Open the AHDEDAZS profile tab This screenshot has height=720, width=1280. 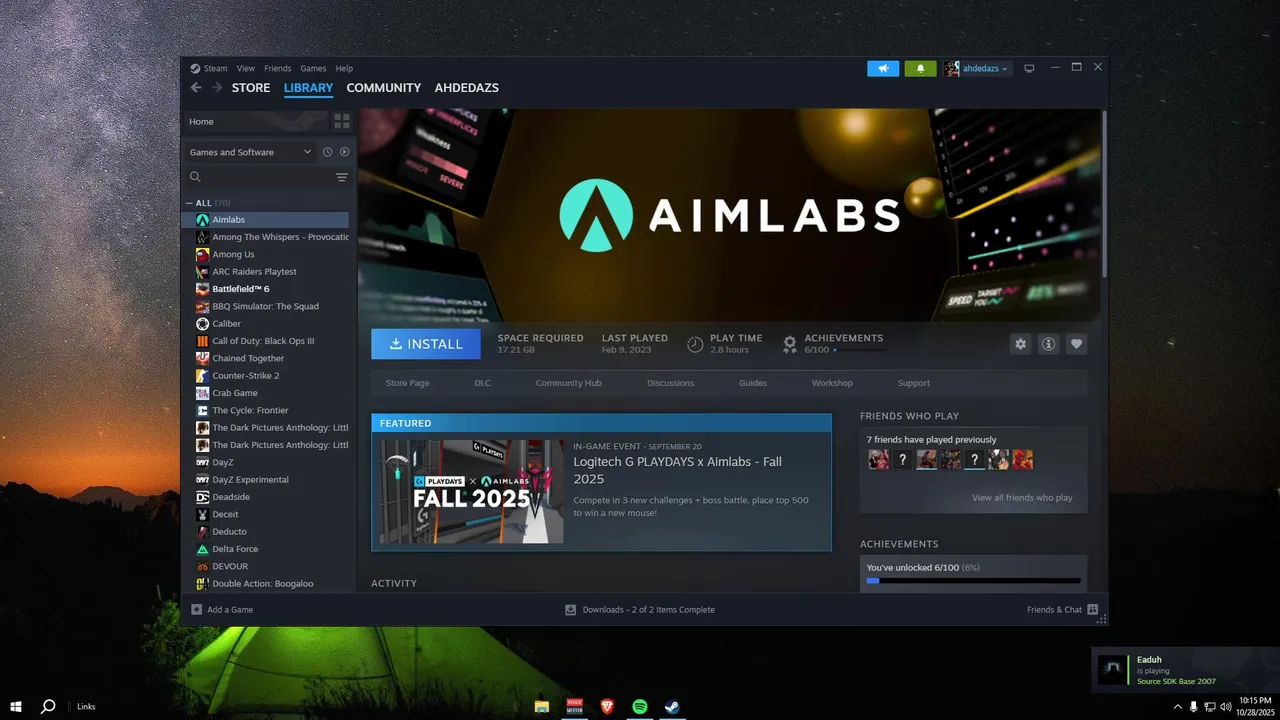[466, 88]
